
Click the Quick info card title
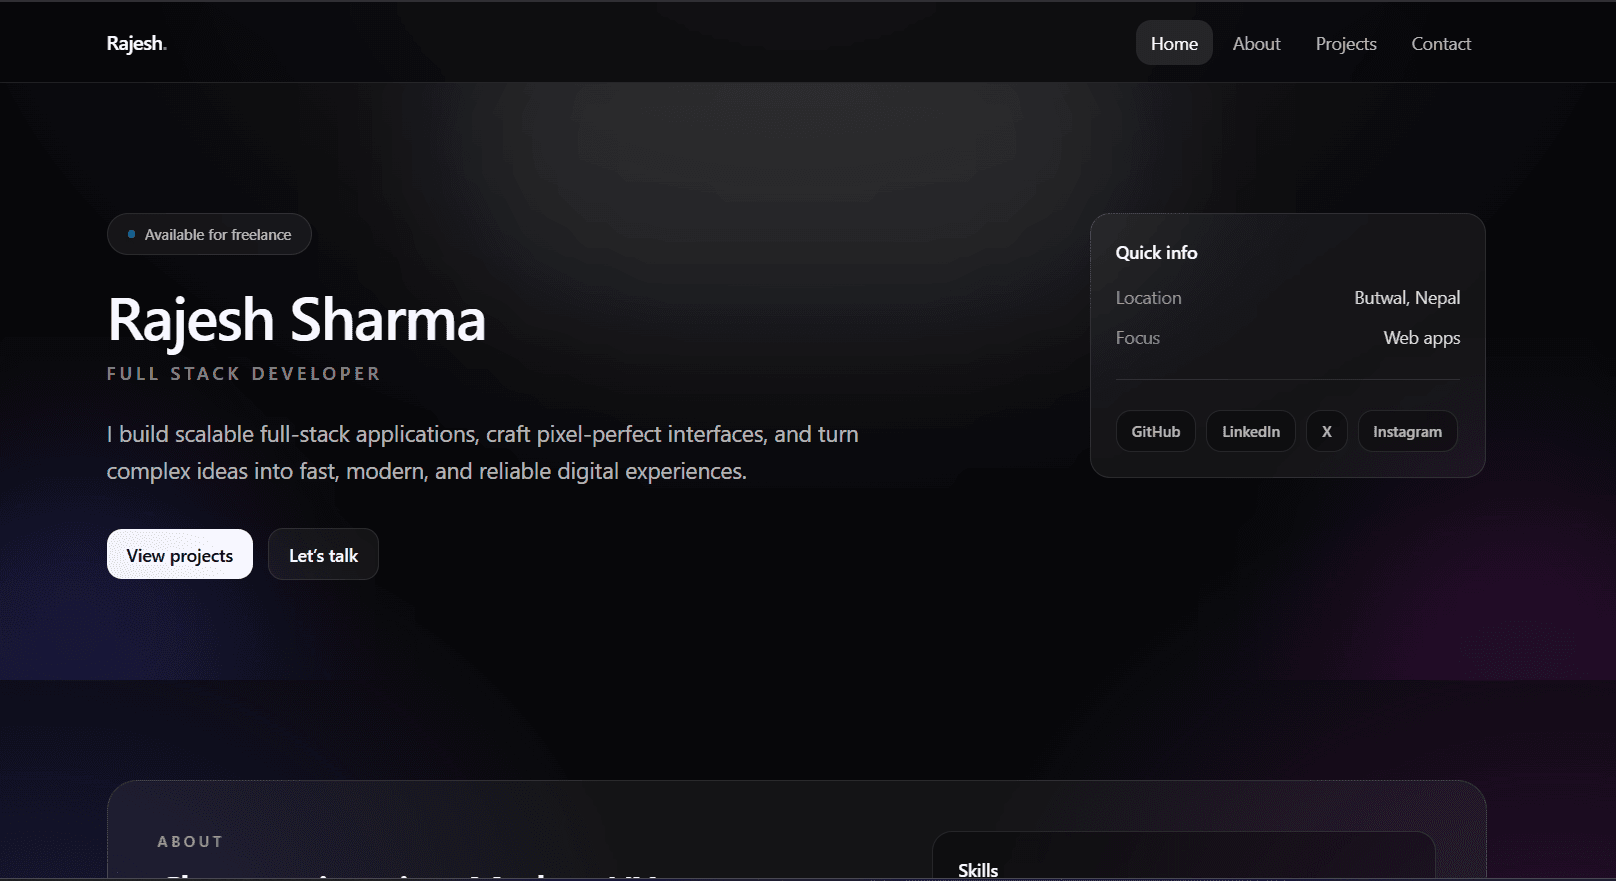[1156, 253]
